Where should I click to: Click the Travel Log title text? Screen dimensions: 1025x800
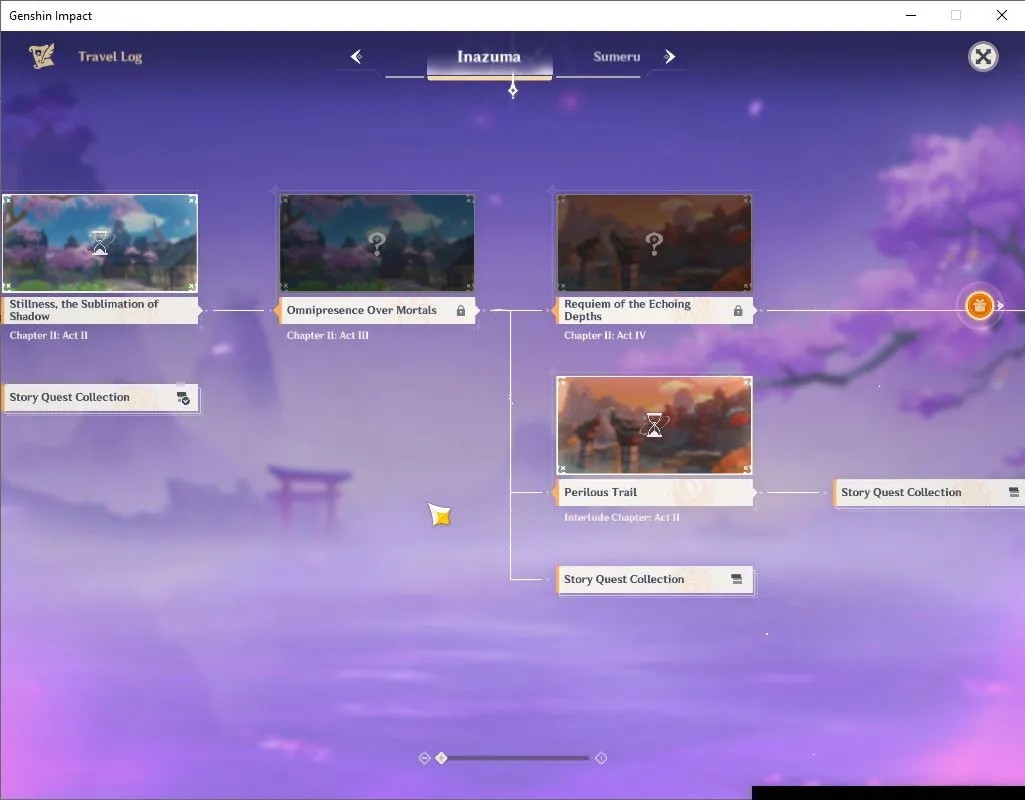click(x=110, y=57)
